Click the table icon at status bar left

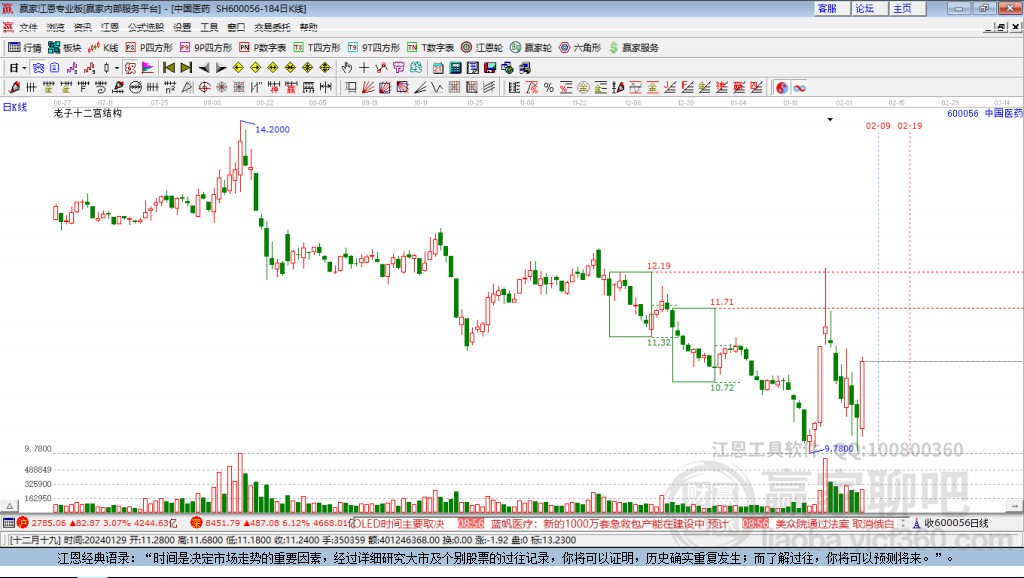click(8, 522)
